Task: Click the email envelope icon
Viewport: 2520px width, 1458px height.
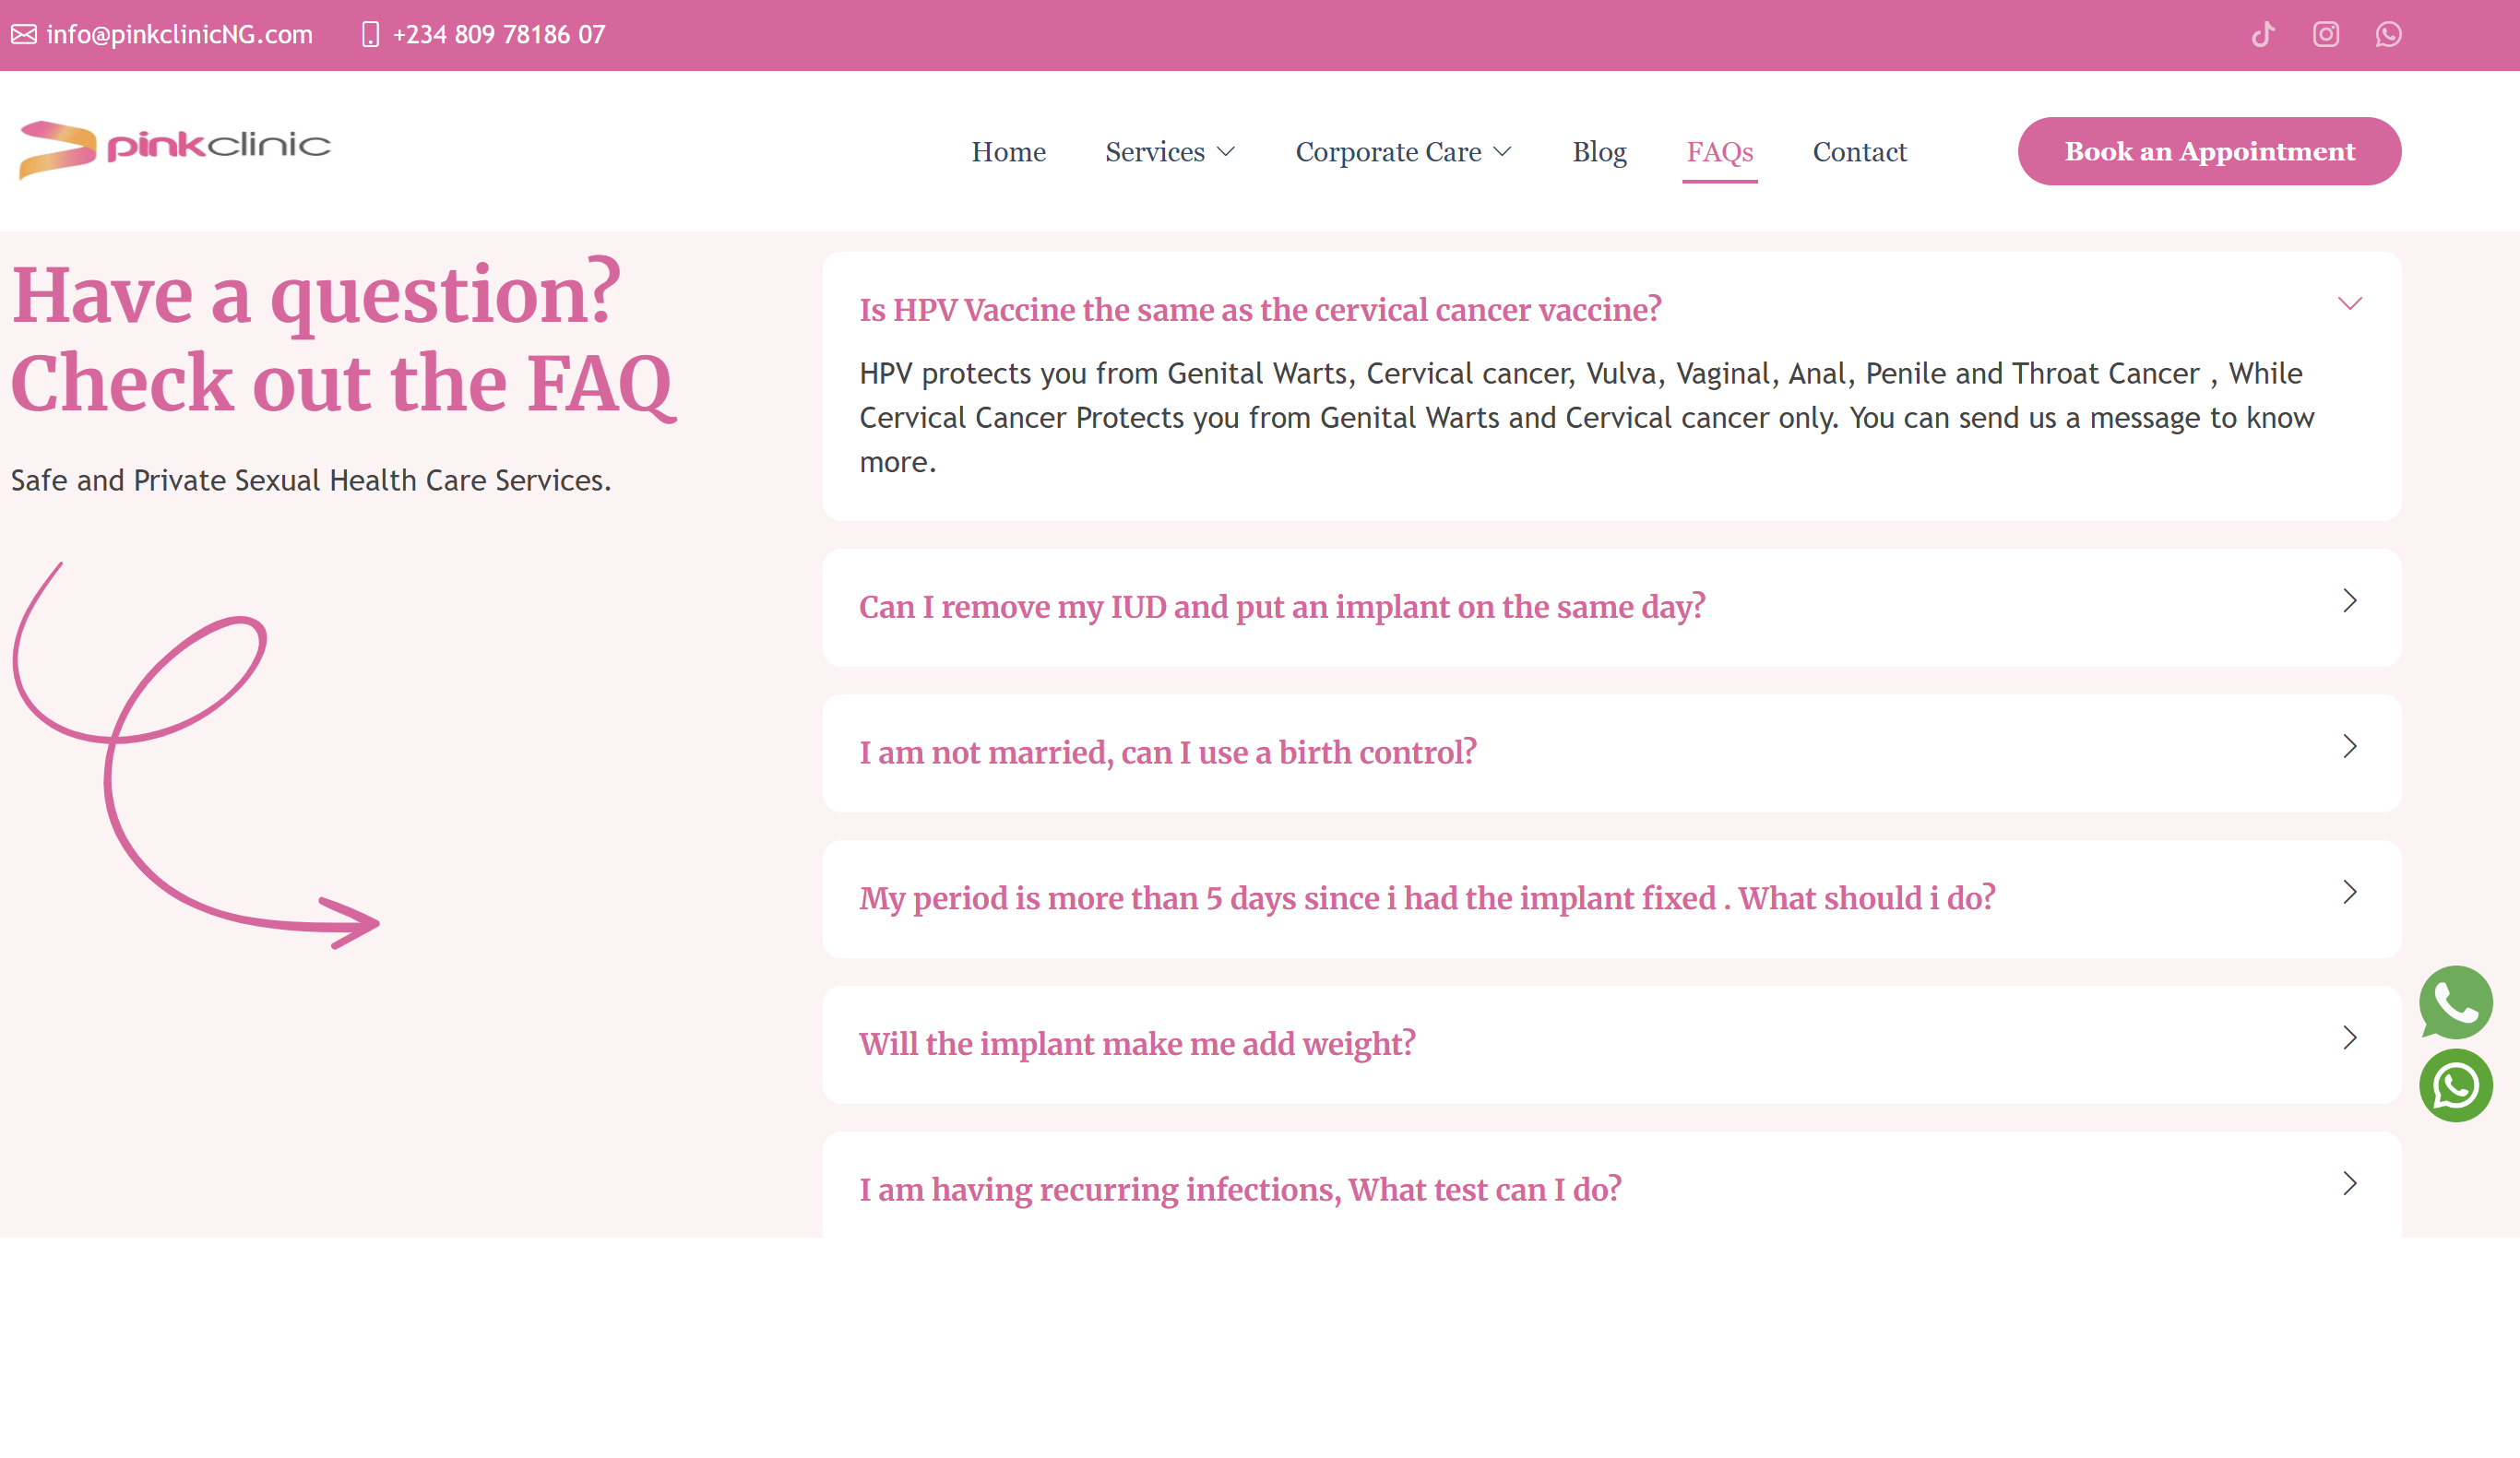Action: coord(24,35)
